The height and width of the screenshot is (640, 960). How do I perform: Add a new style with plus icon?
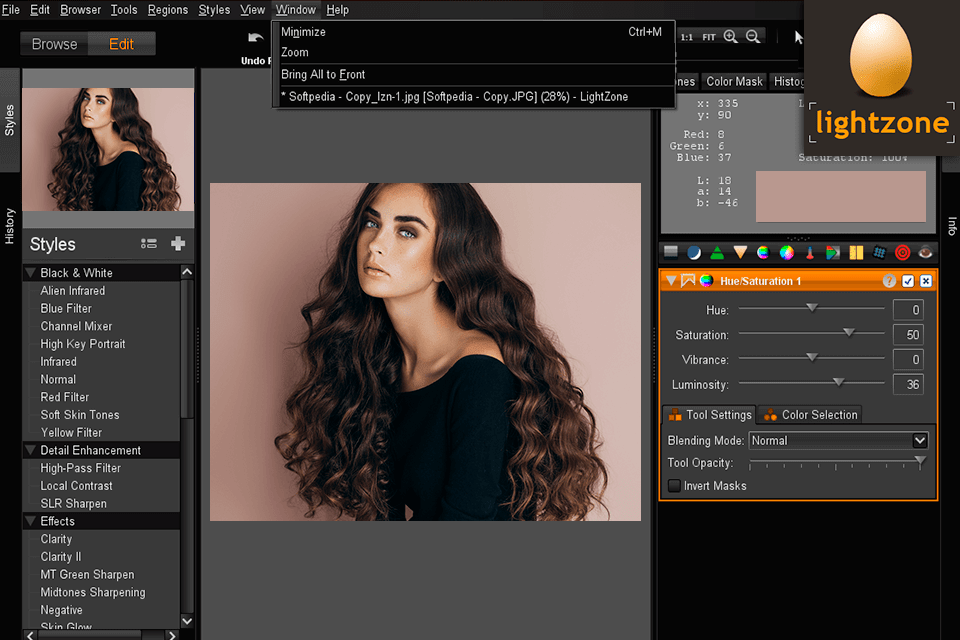[178, 244]
